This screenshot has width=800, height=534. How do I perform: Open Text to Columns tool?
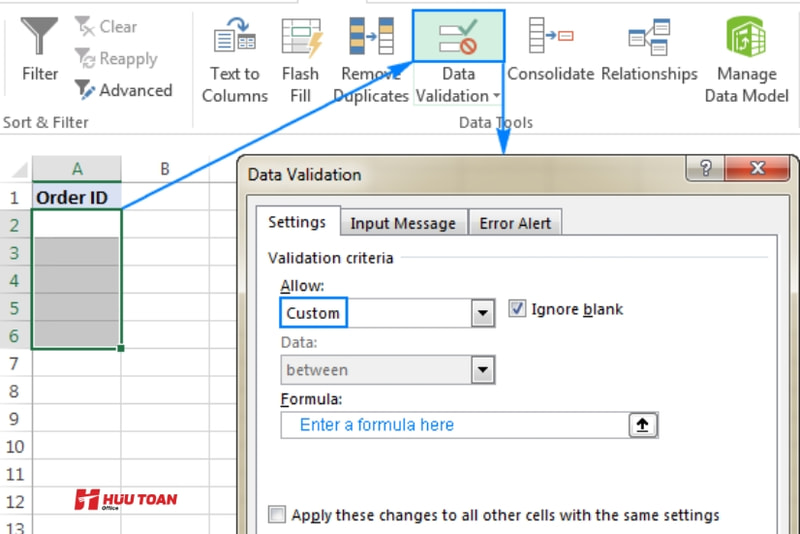tap(235, 60)
